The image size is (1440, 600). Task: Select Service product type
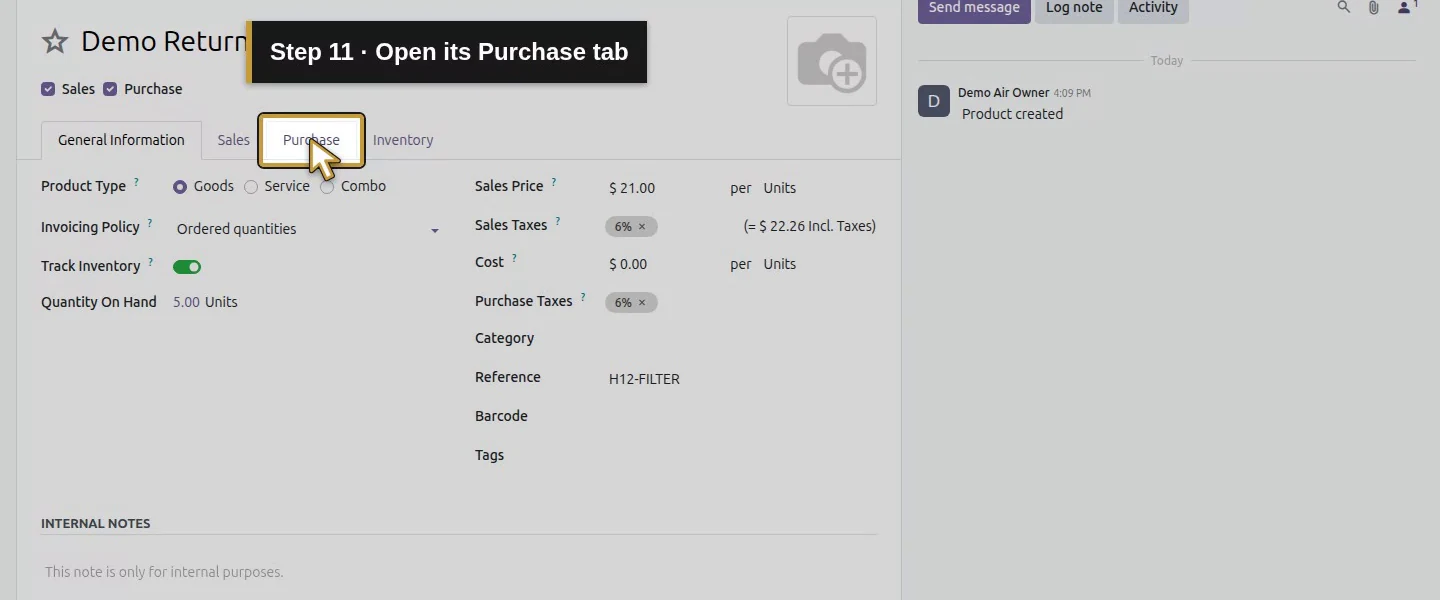pyautogui.click(x=251, y=187)
